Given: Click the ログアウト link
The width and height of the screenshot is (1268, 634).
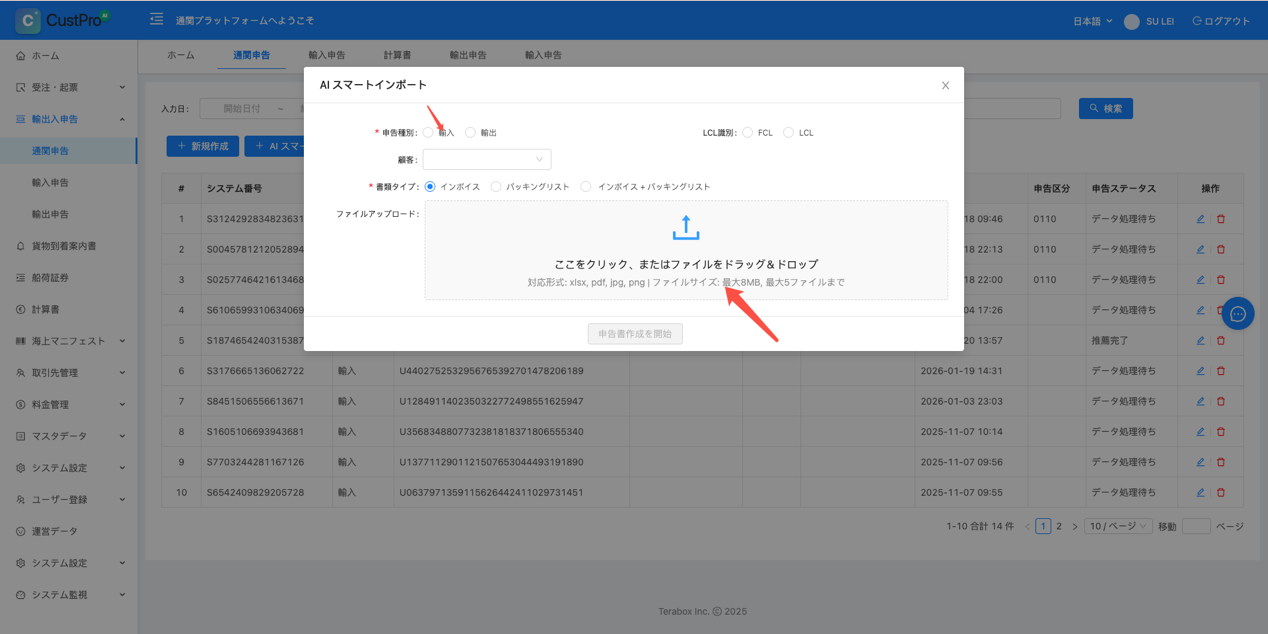Looking at the screenshot, I should [1221, 21].
